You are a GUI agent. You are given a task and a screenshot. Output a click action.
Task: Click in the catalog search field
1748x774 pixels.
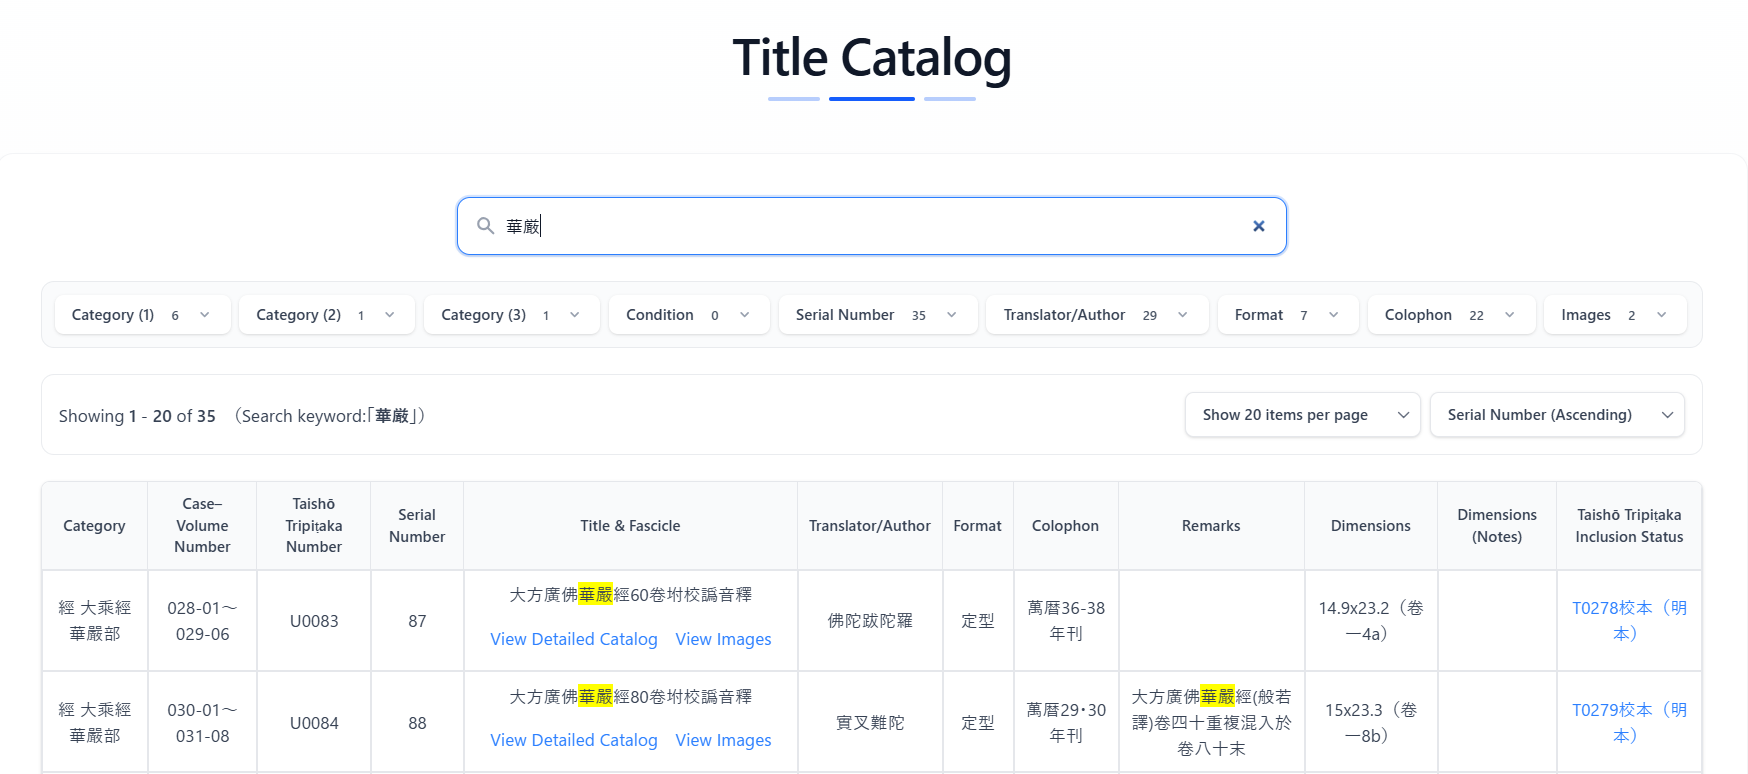tap(870, 226)
